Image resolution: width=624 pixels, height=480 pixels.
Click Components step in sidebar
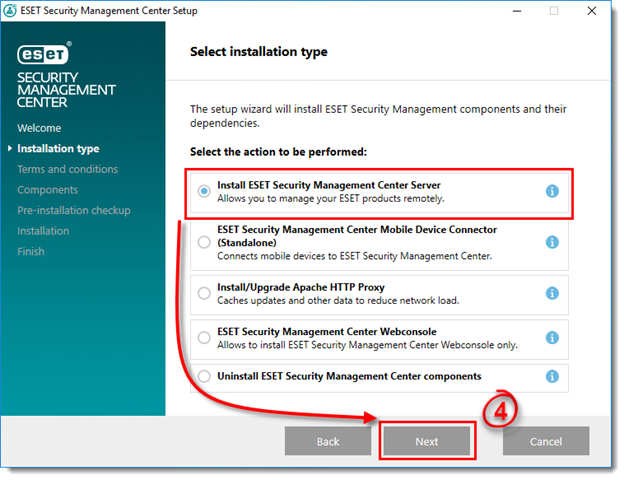point(47,190)
